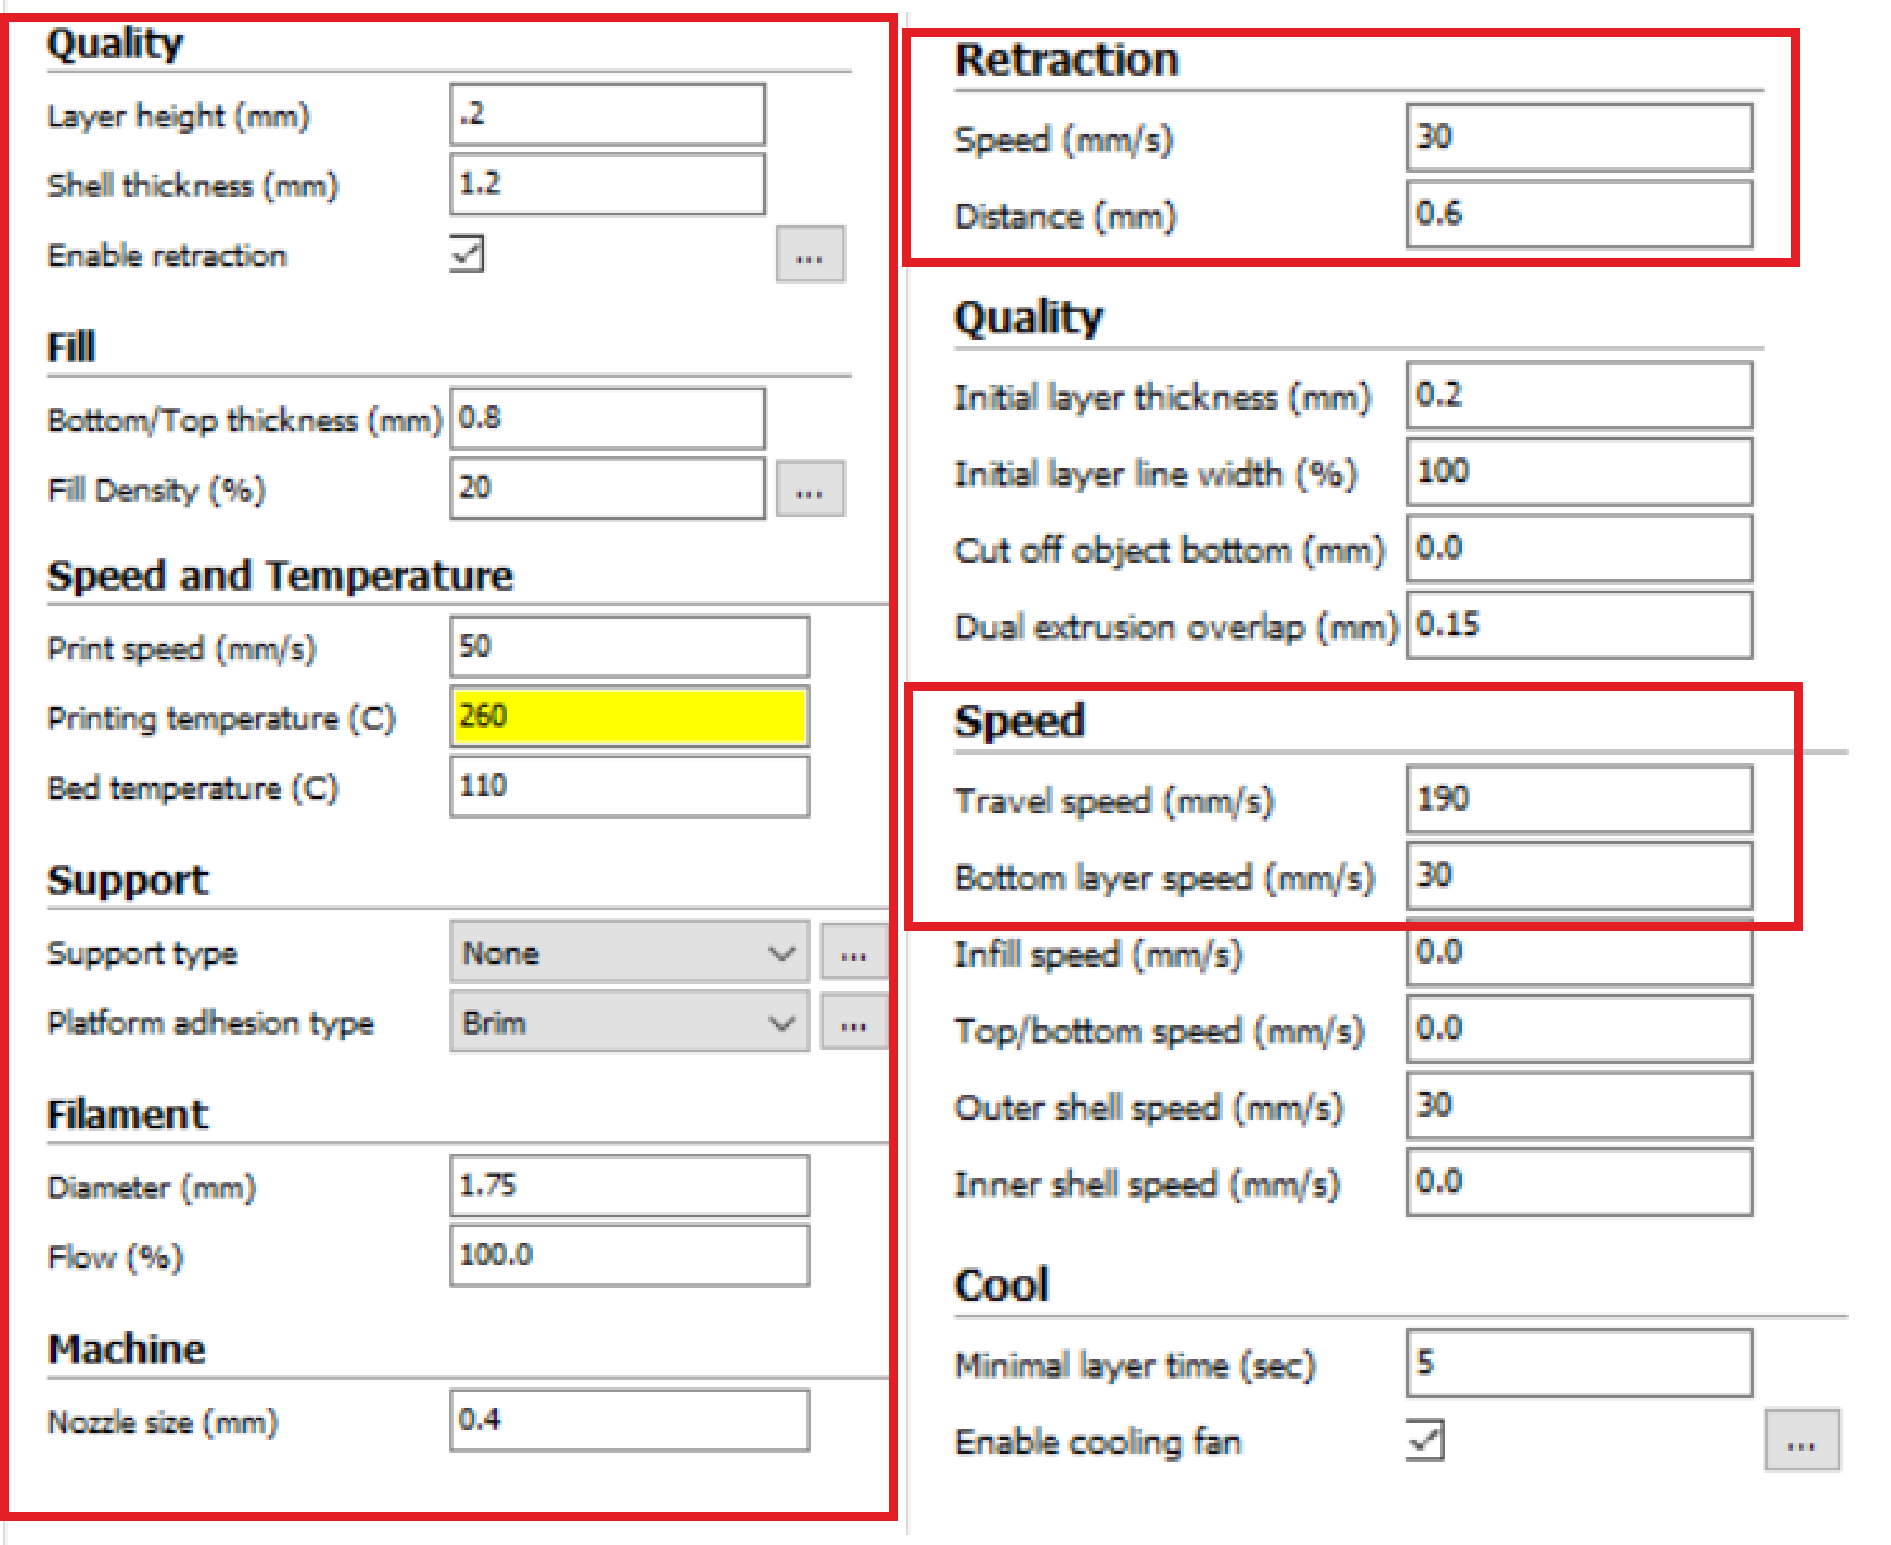Select the Shell thickness input field

607,184
